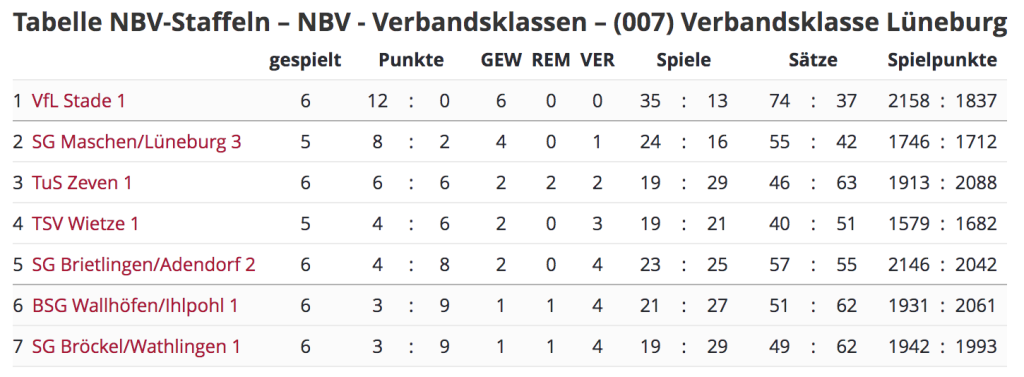Click rank number 7 in the table

point(18,347)
